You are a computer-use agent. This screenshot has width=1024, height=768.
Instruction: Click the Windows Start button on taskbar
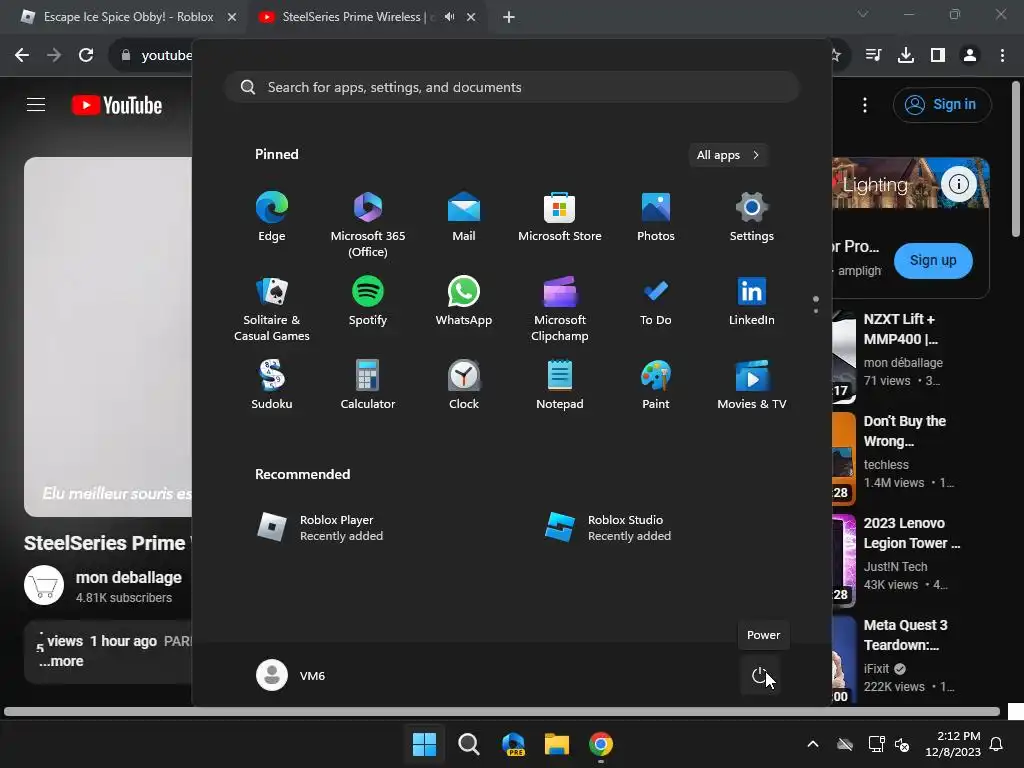[424, 744]
